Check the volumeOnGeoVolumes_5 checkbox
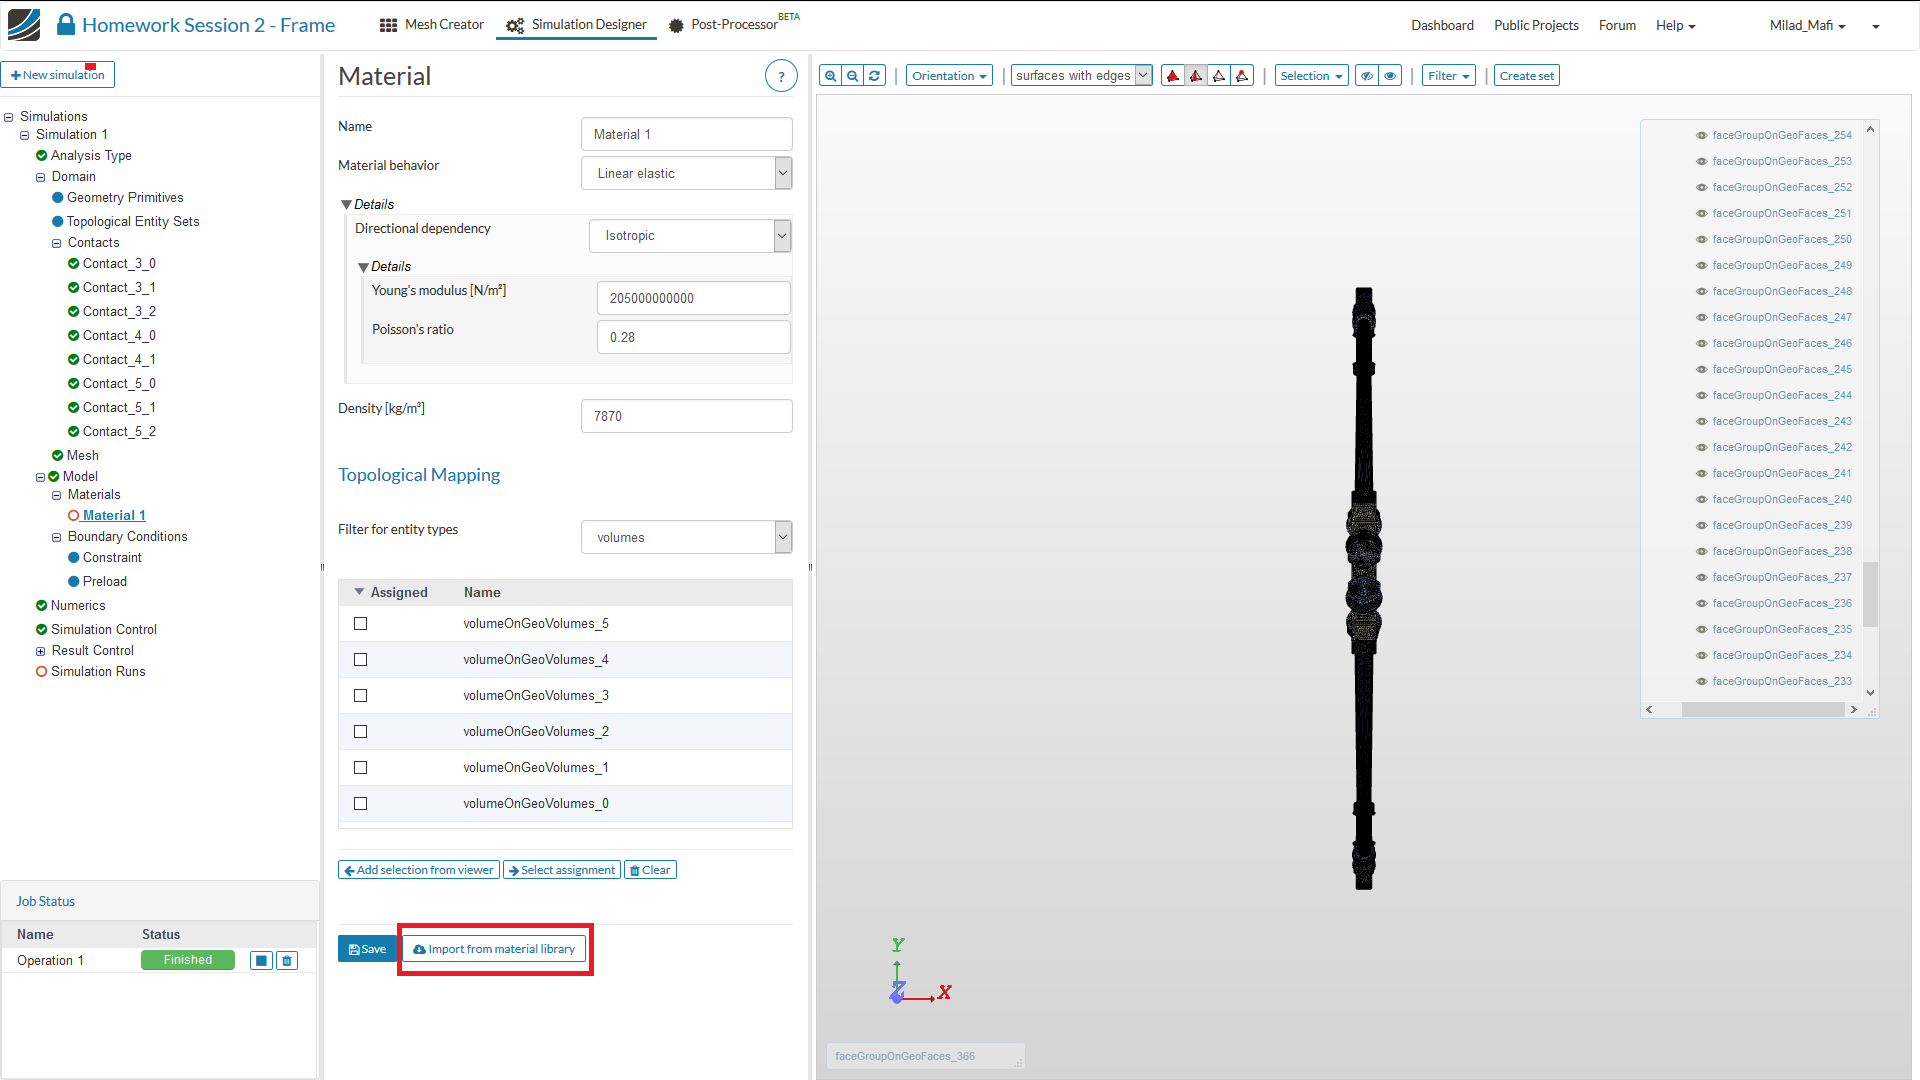Screen dimensions: 1920x1080 tap(360, 623)
